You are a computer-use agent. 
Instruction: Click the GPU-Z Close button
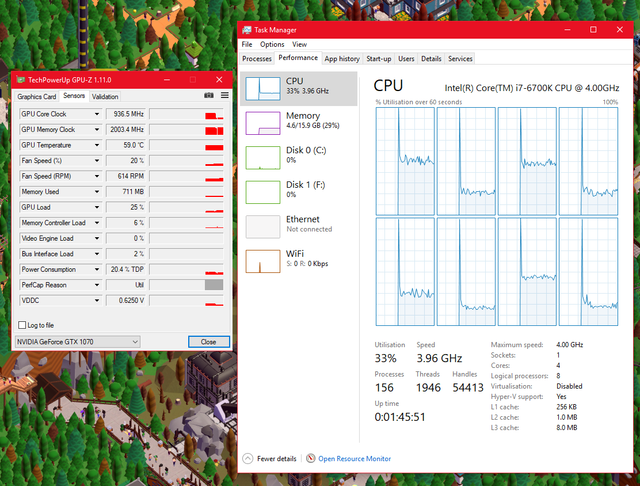[209, 342]
